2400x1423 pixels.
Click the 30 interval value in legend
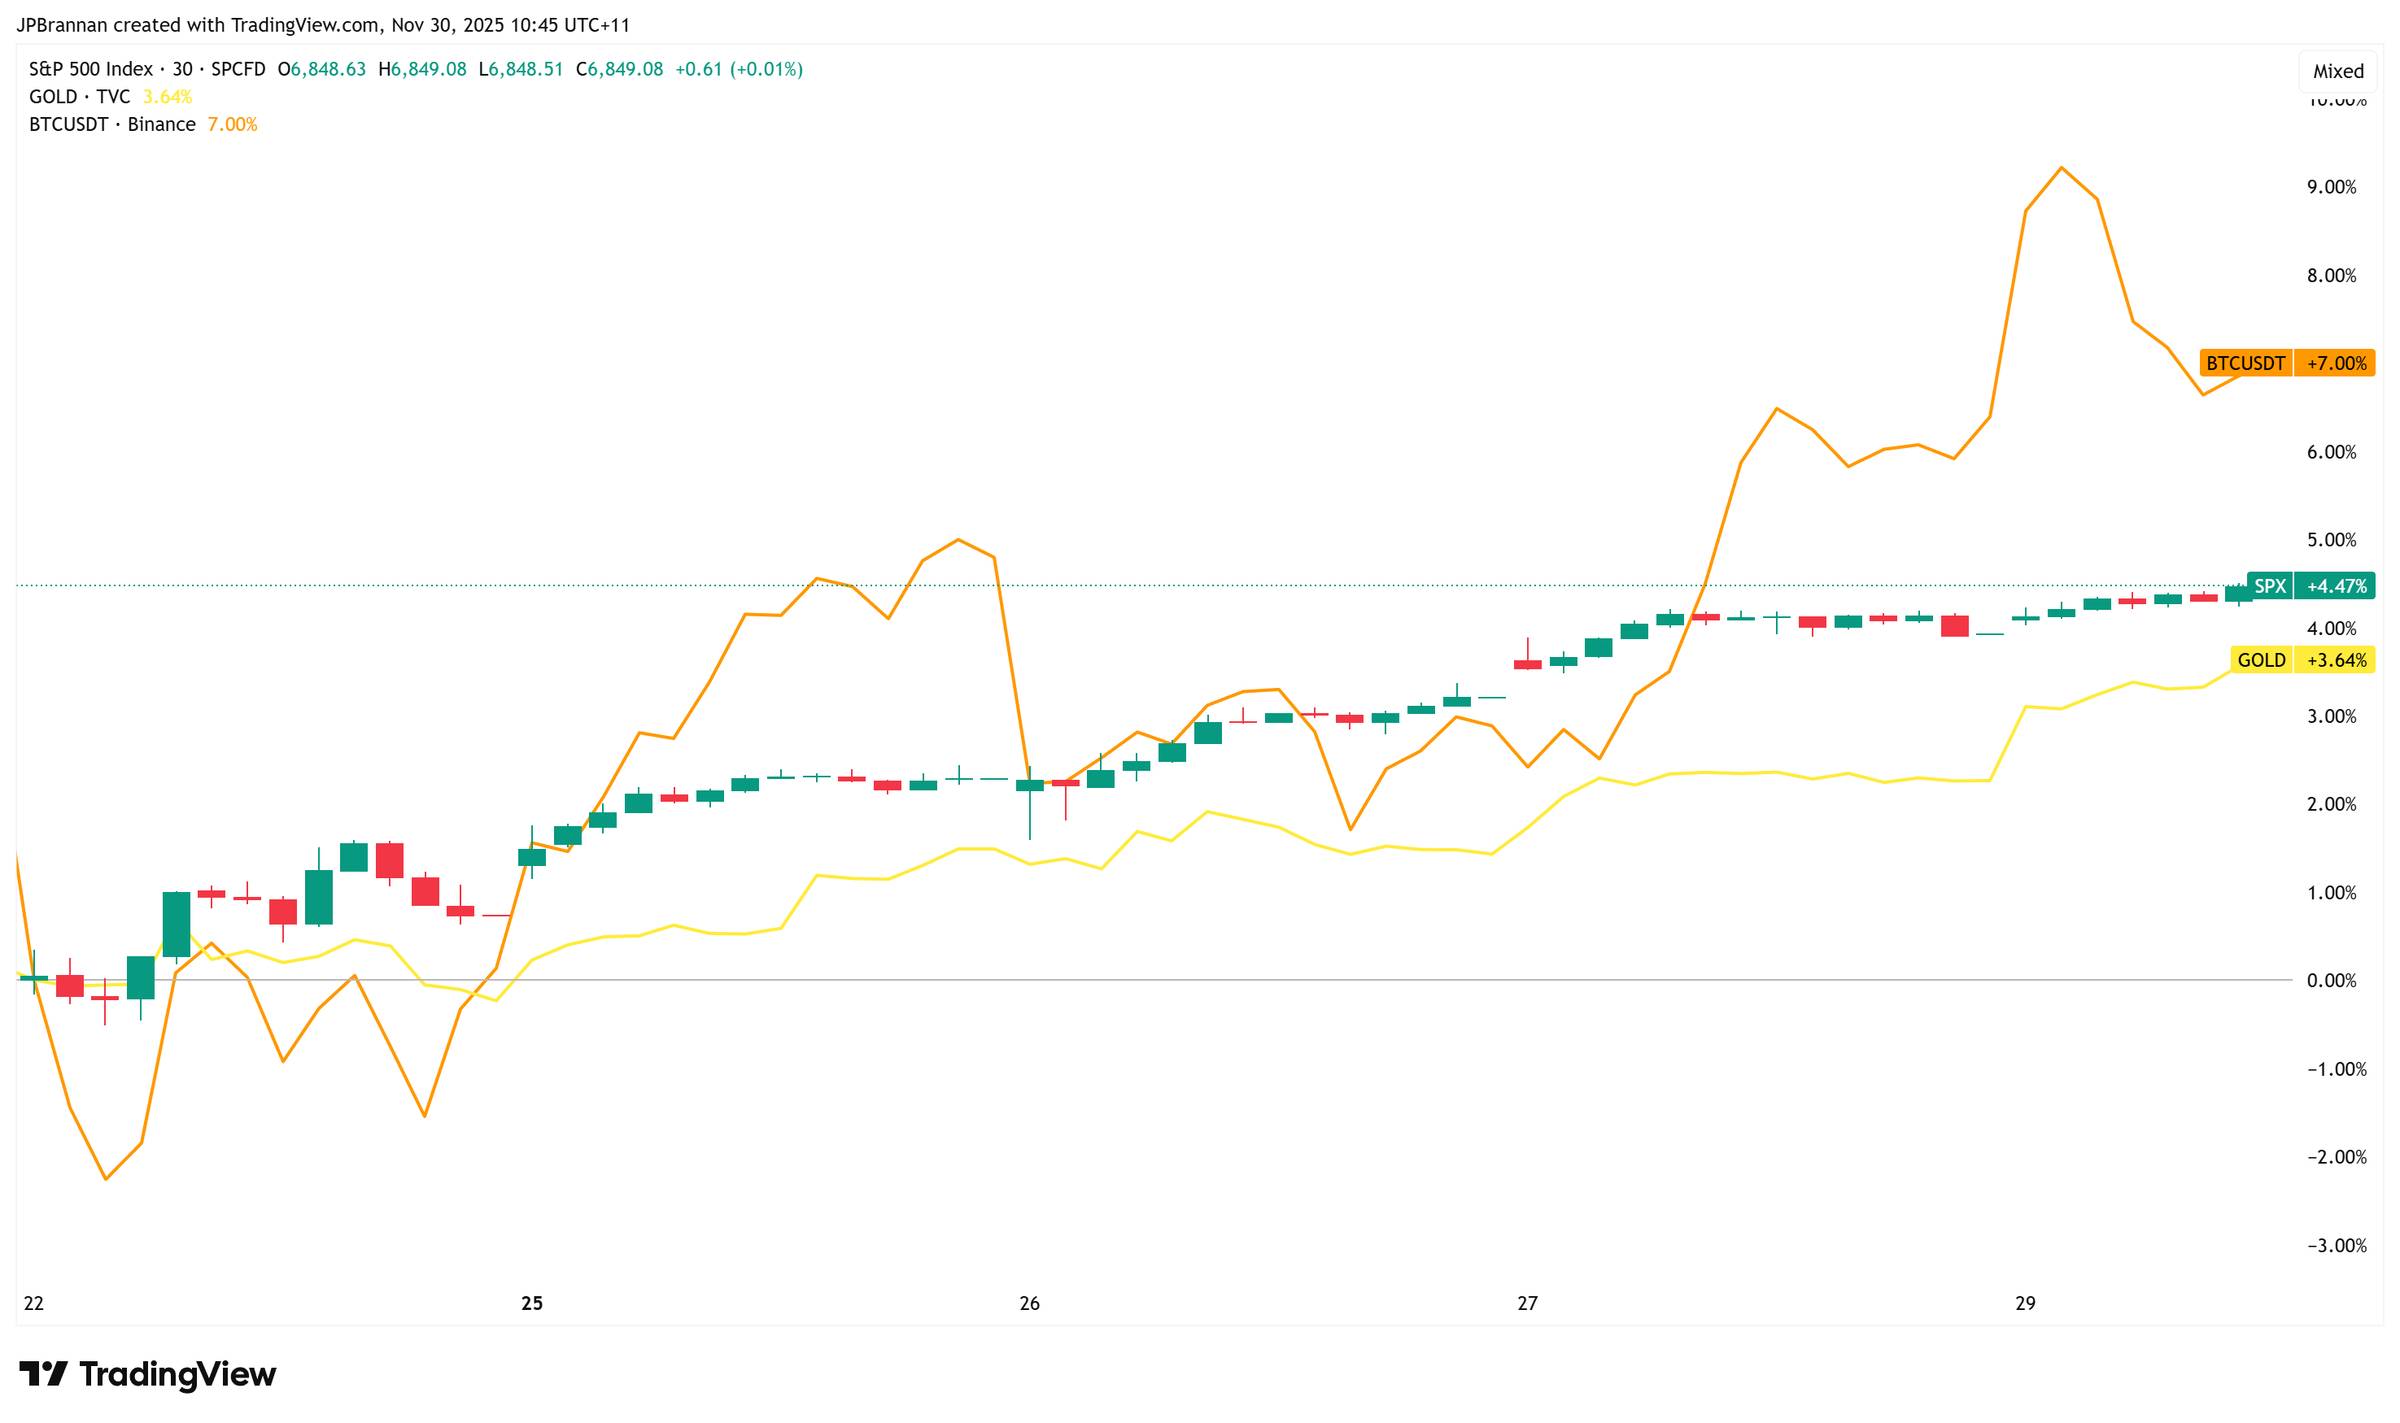click(x=182, y=69)
